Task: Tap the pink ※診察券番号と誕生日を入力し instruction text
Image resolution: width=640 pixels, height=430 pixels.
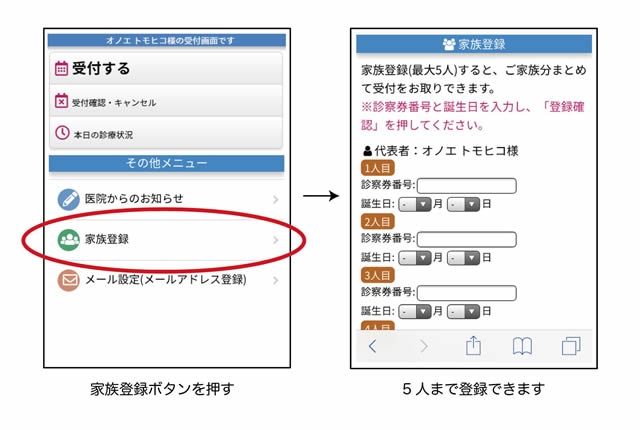Action: [473, 116]
